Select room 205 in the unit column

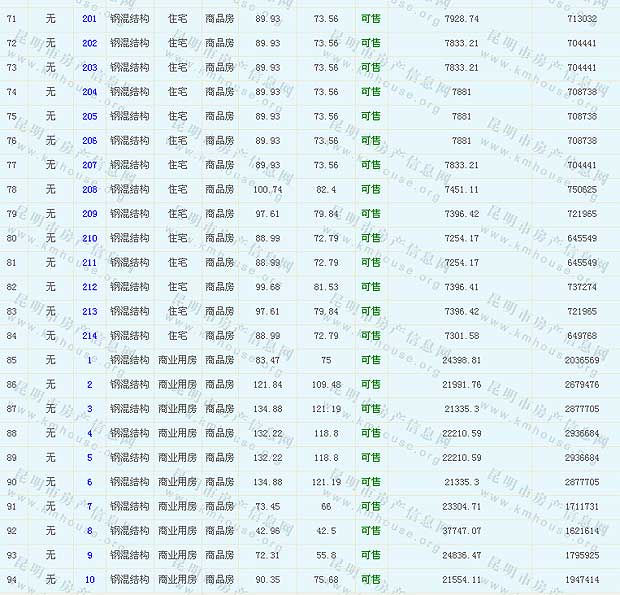[x=89, y=116]
